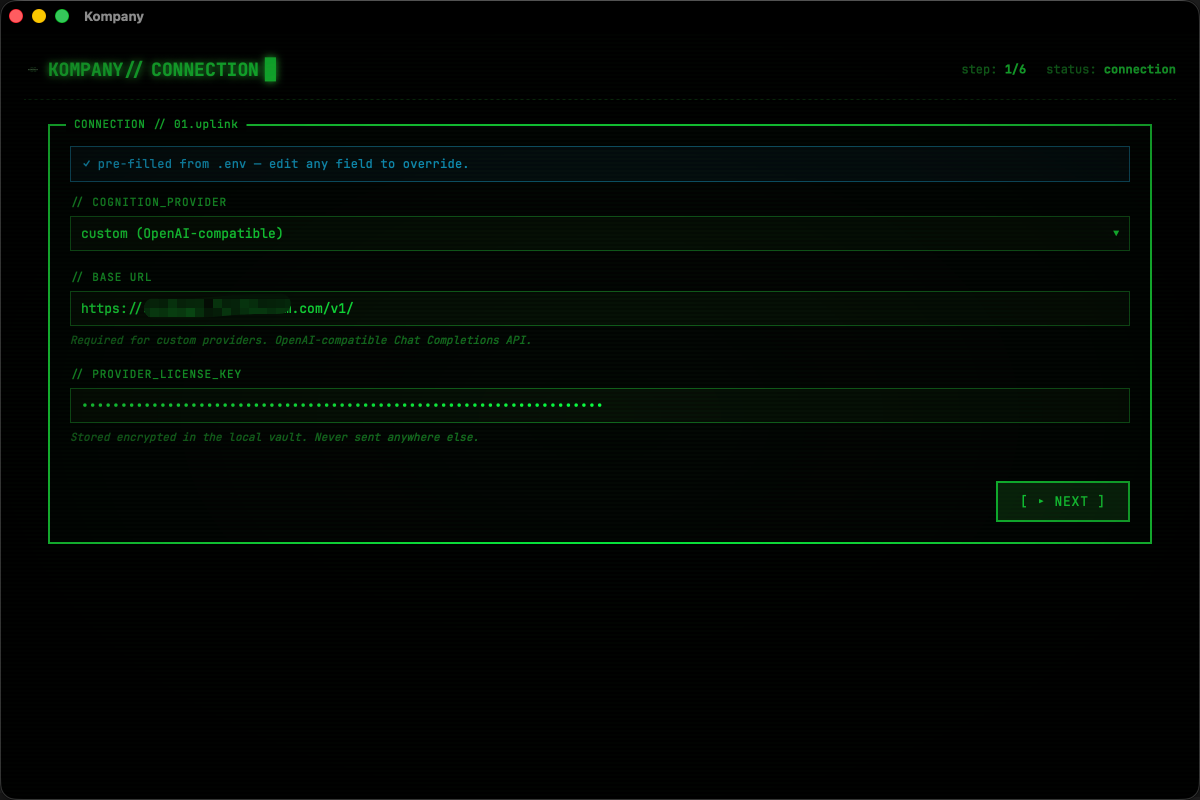1200x800 pixels.
Task: Click the 'CONNECTION // 01.uplink' panel title
Action: coord(156,125)
